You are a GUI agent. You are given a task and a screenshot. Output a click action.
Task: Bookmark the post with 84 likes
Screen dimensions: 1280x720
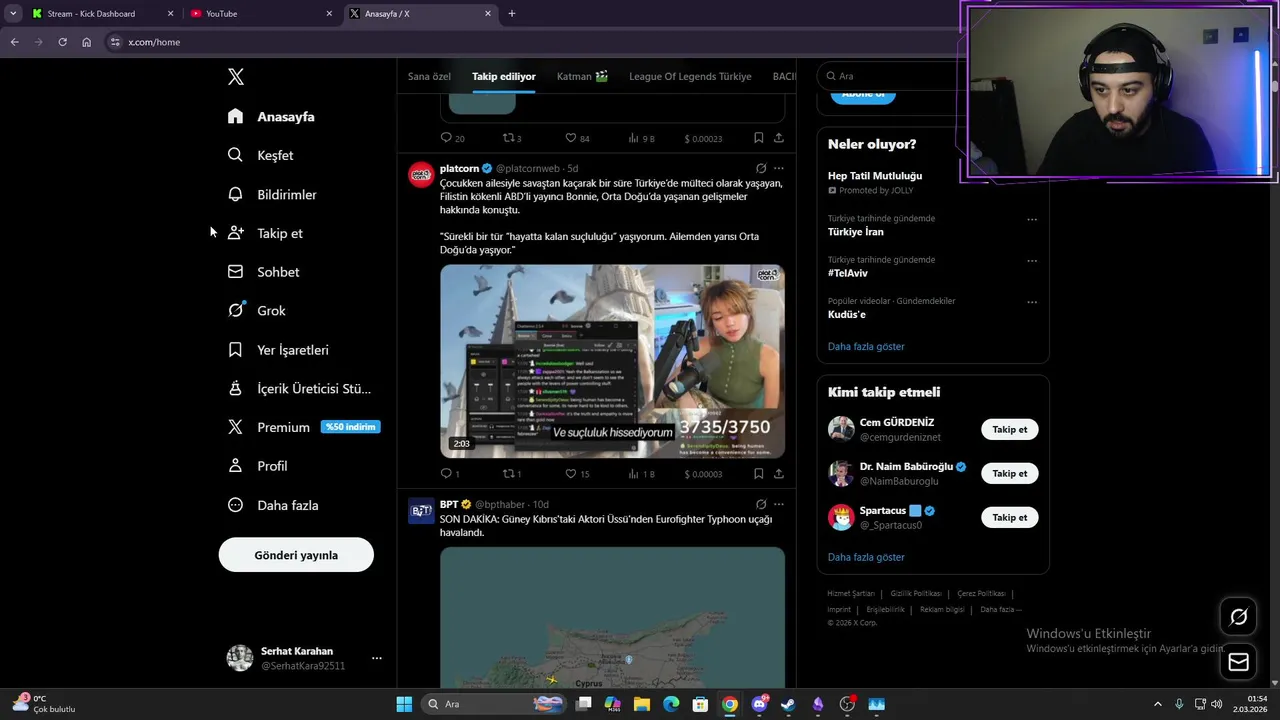(759, 138)
